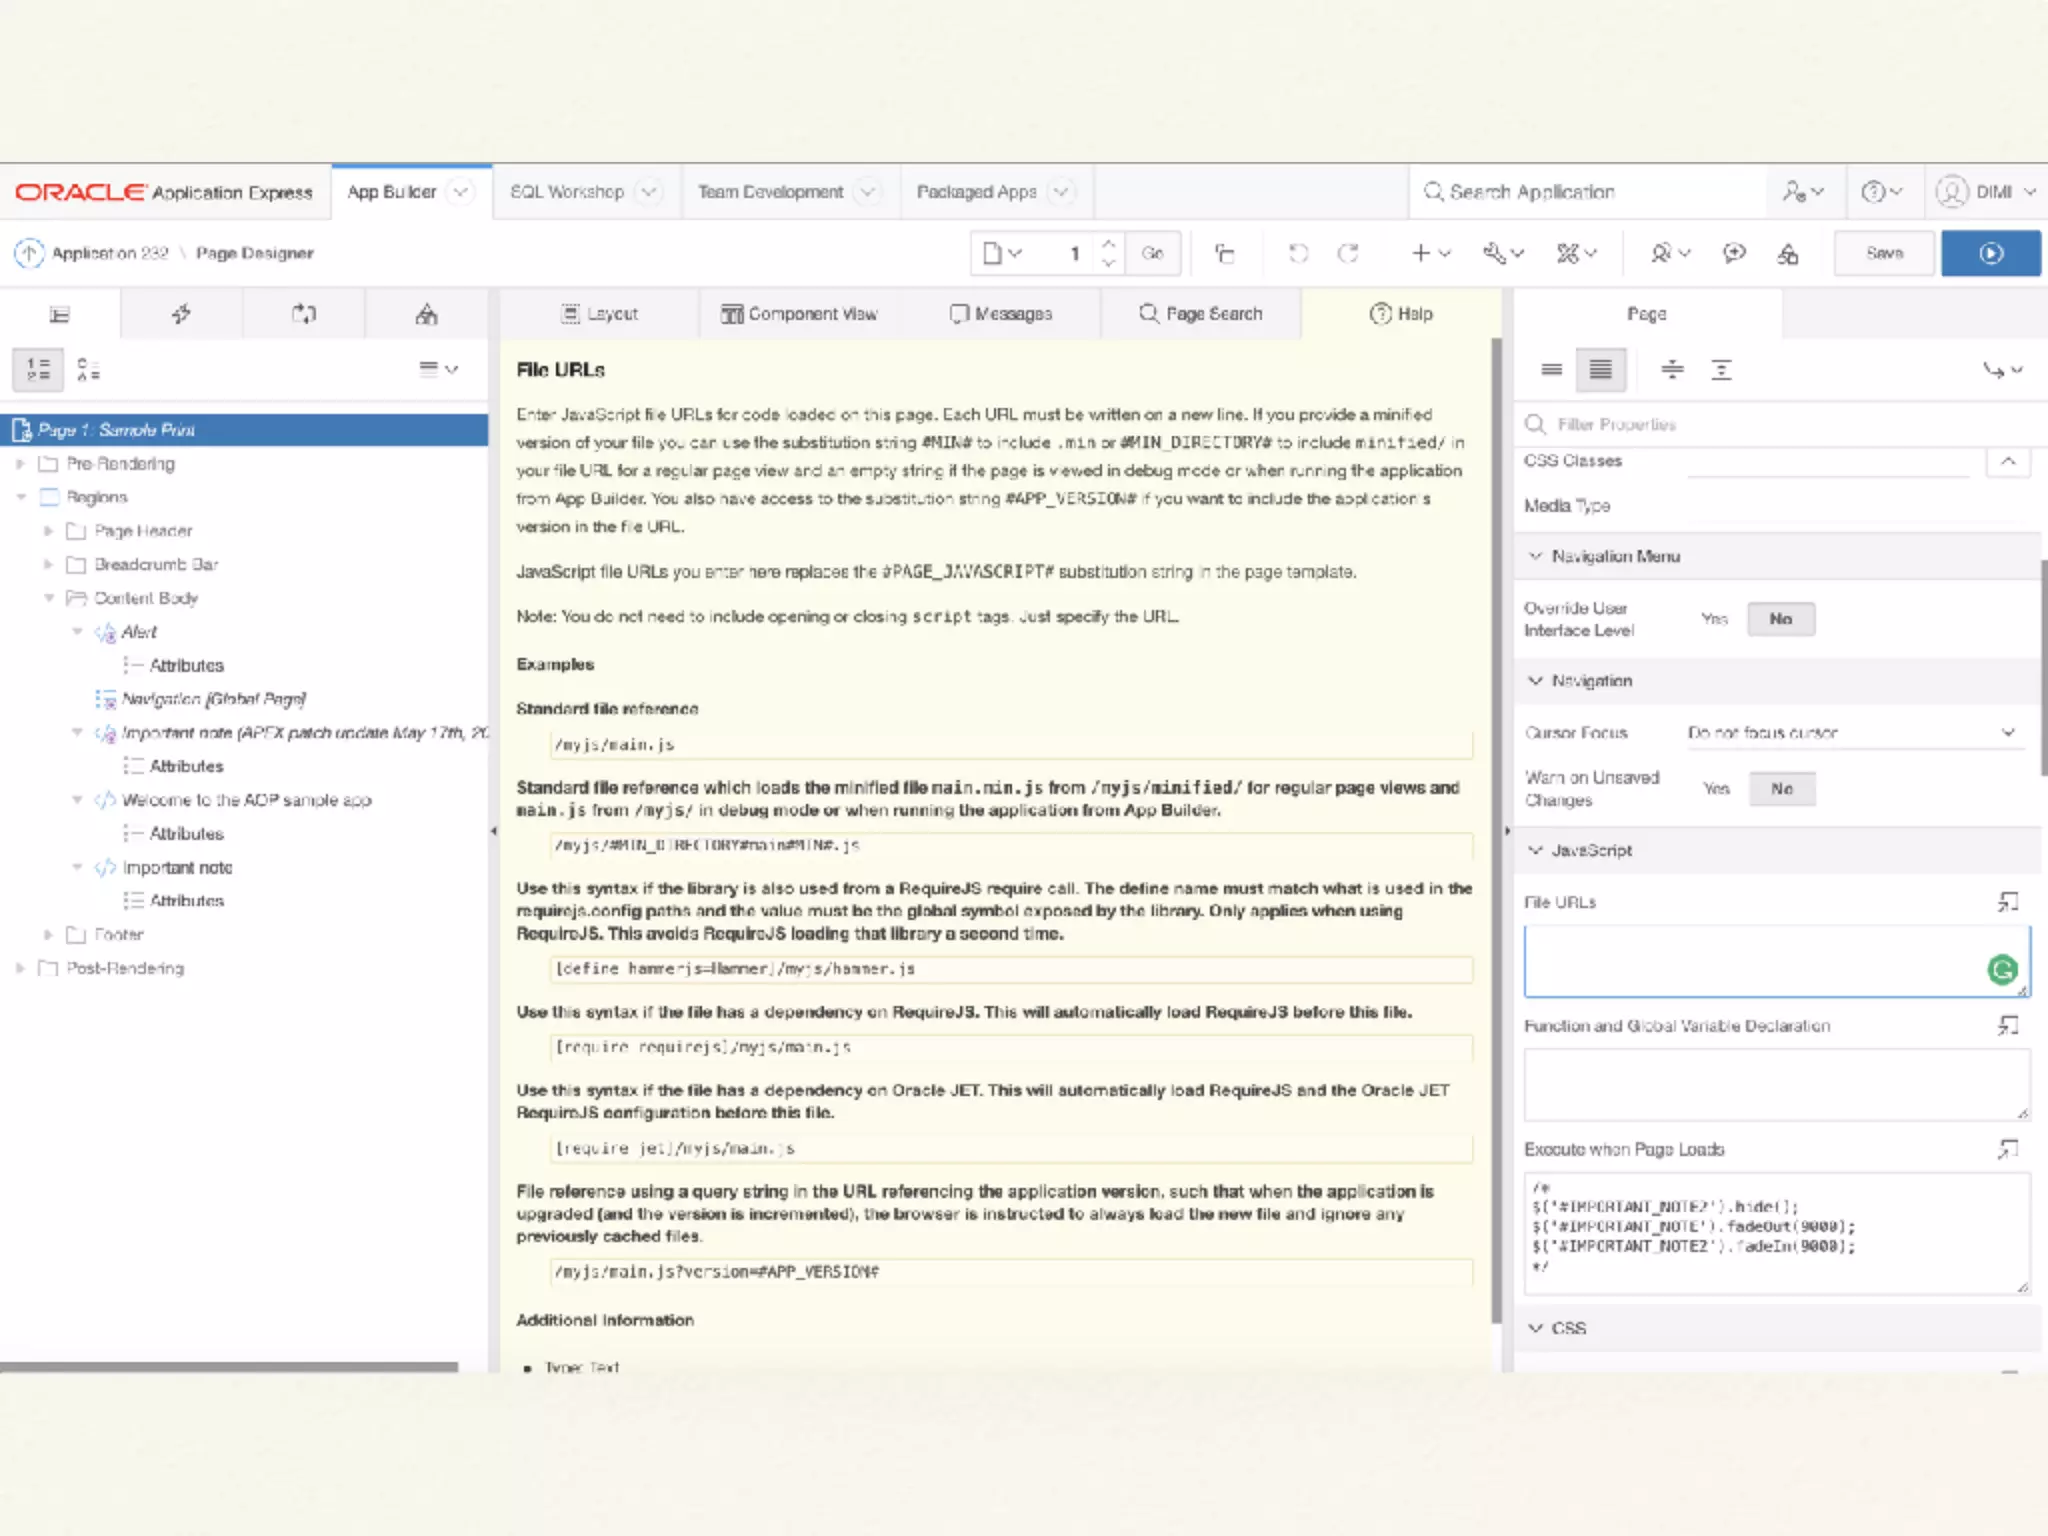Open the Help question mark menu
The image size is (2048, 1536).
(1881, 192)
